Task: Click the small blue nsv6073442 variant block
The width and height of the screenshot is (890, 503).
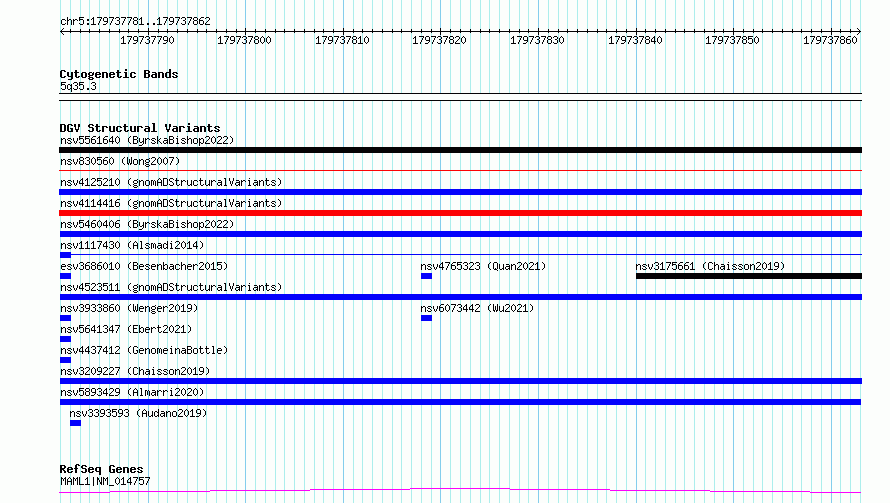Action: tap(426, 318)
